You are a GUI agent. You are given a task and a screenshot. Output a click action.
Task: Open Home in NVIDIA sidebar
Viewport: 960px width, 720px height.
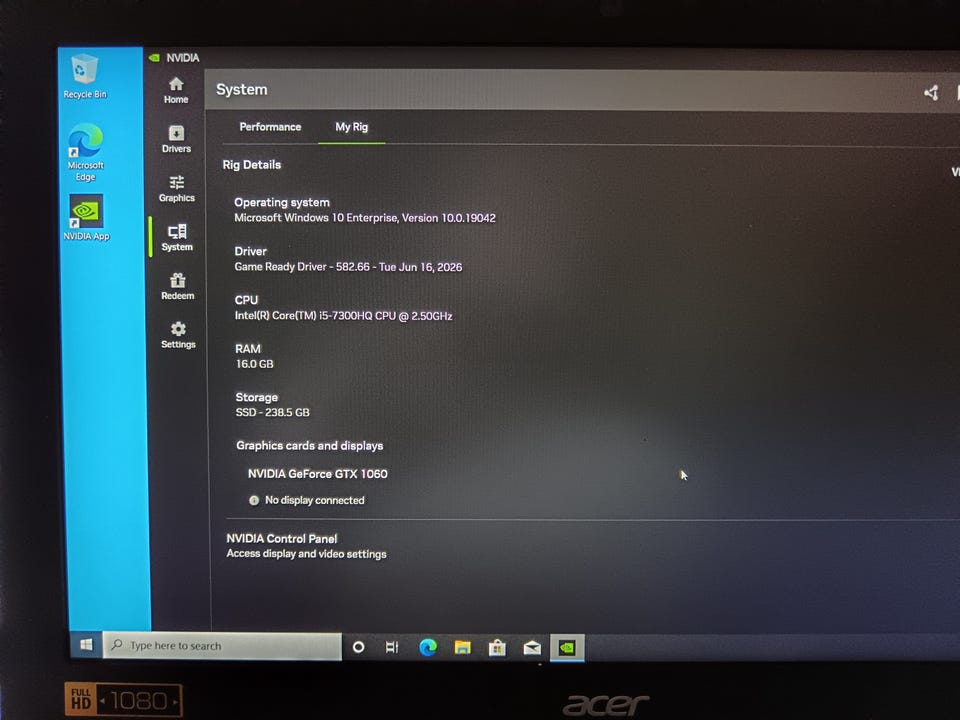[176, 90]
